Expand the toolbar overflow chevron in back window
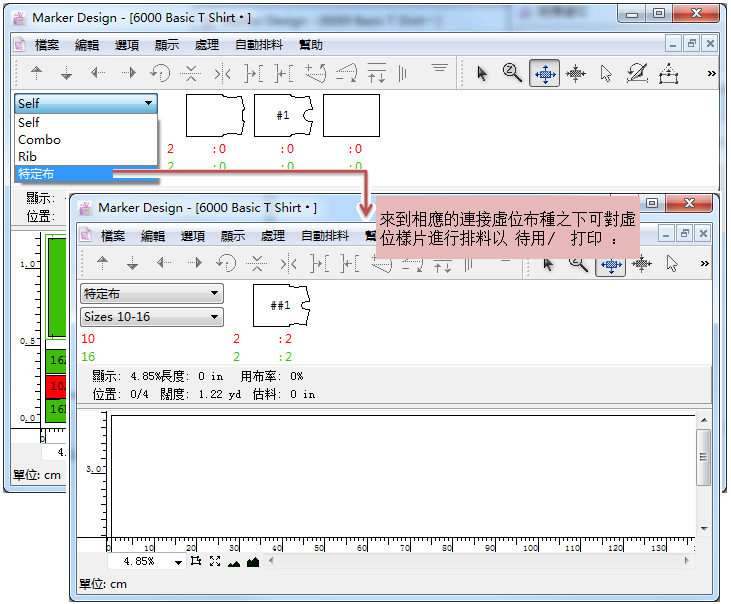 click(x=711, y=73)
